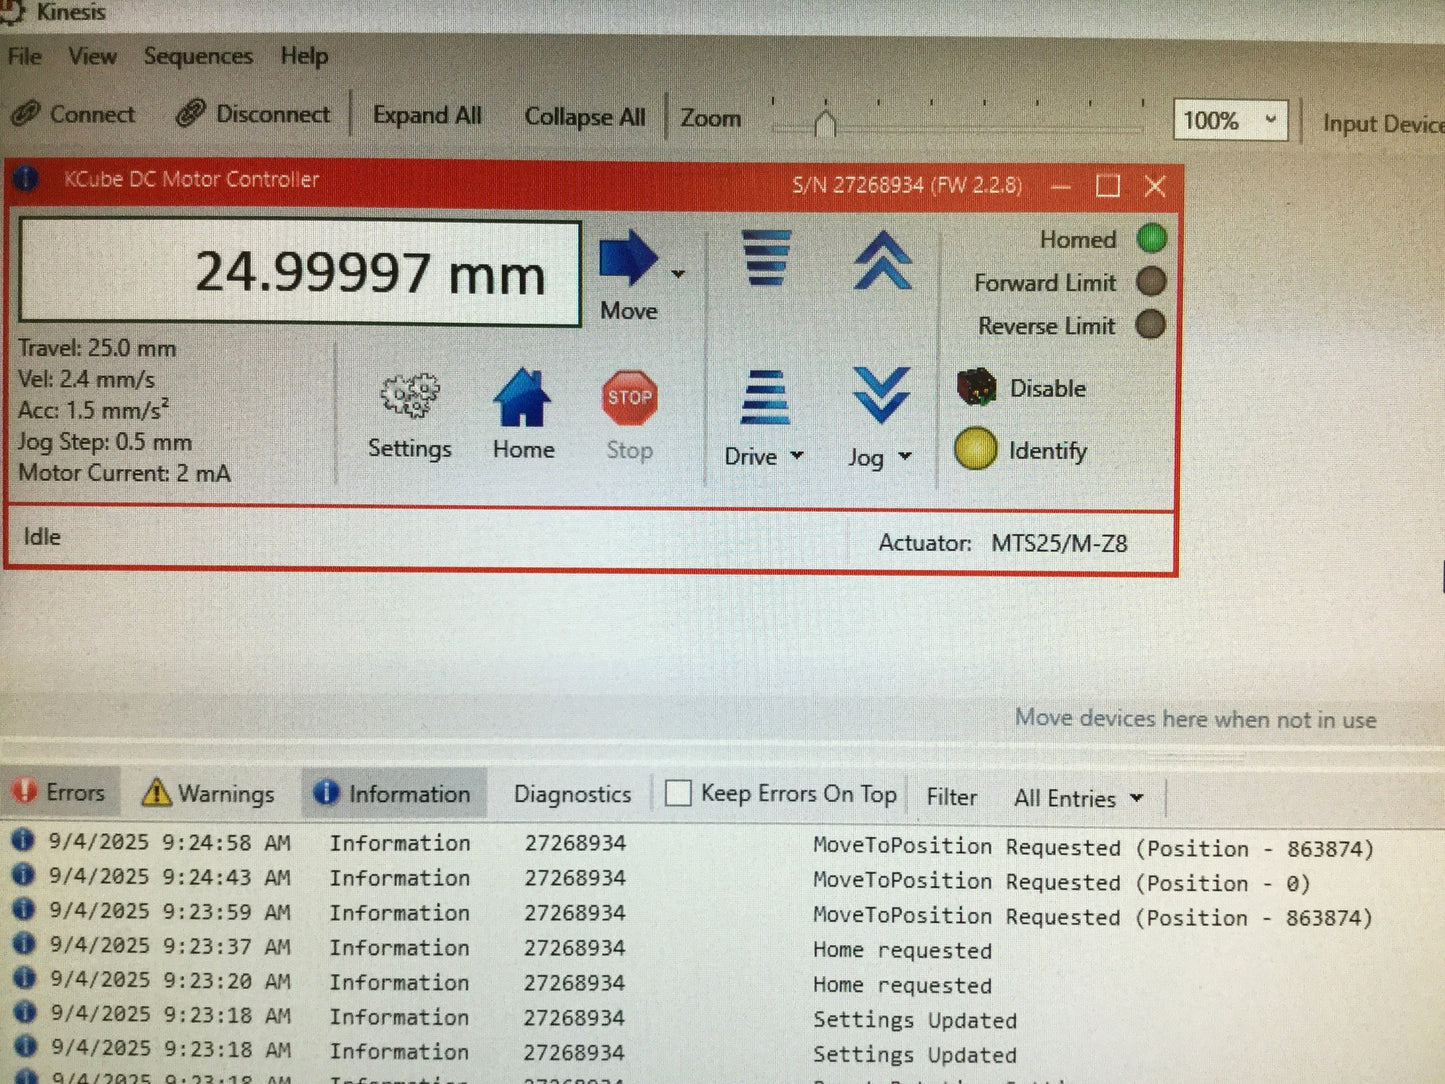The width and height of the screenshot is (1445, 1084).
Task: Open the Drive dropdown menu
Action: 764,456
